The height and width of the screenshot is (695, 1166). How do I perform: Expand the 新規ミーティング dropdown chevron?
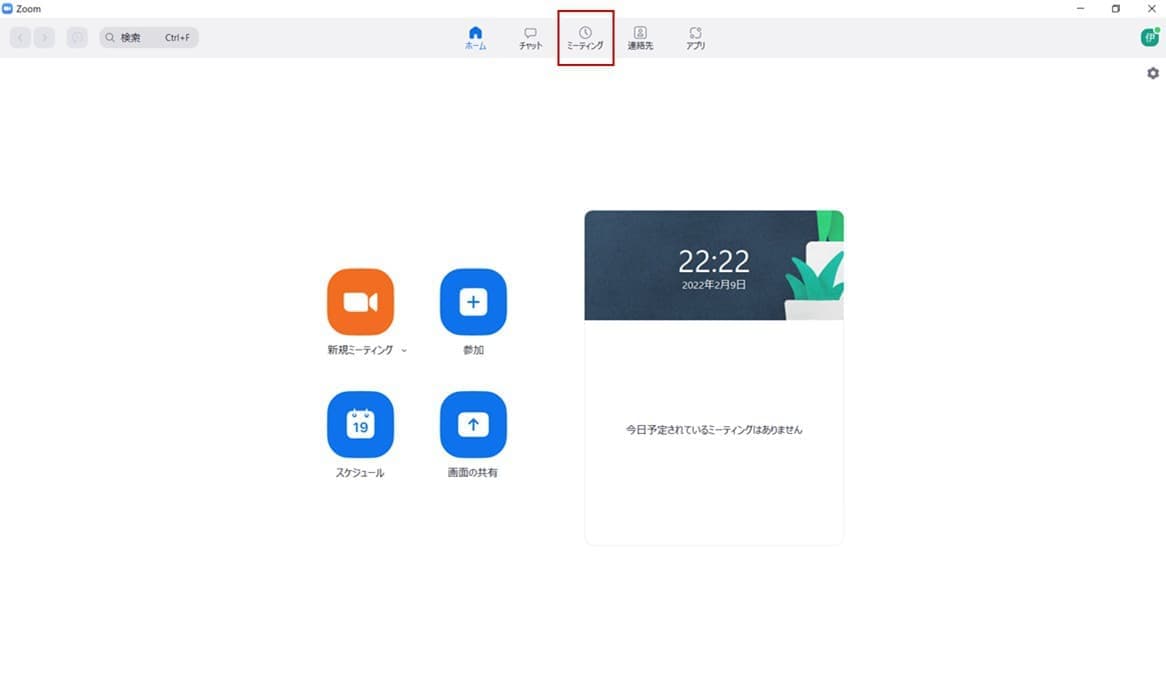(404, 351)
